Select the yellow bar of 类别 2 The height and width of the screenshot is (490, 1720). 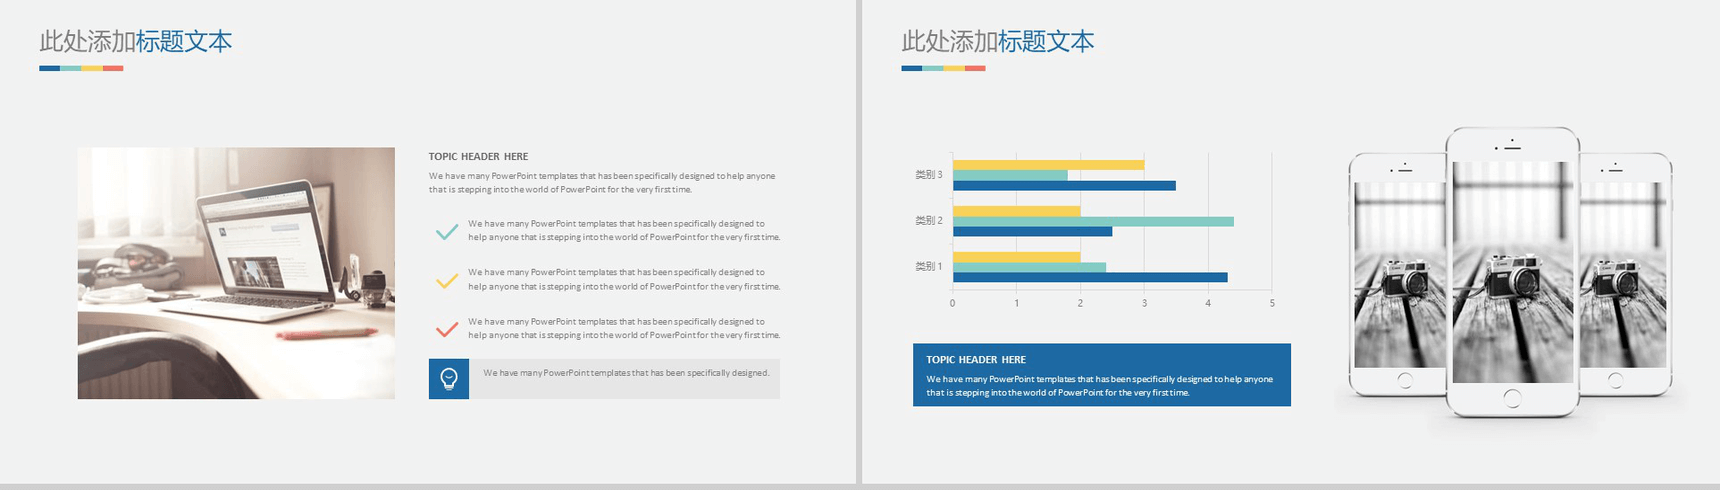(x=1016, y=211)
